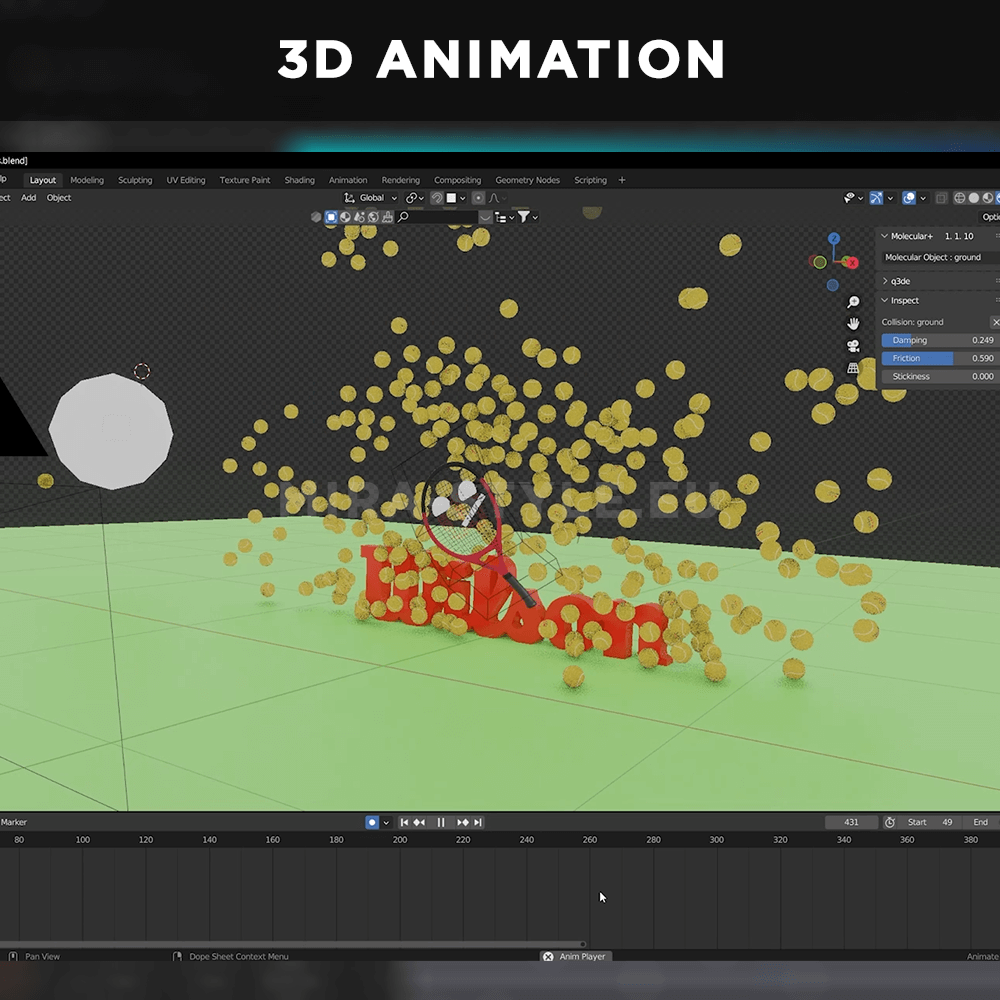Toggle the camera view icon
The height and width of the screenshot is (1000, 1000).
[853, 346]
